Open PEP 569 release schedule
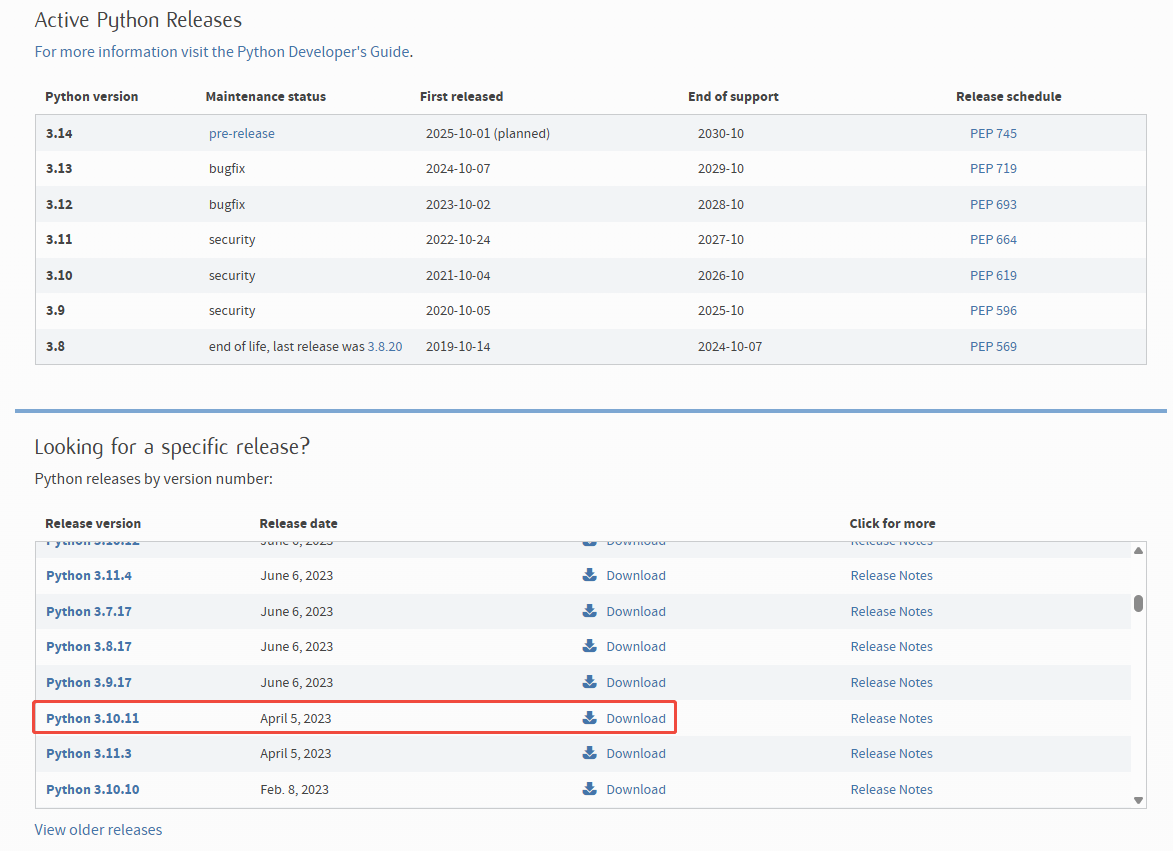Viewport: 1173px width, 851px height. pos(993,346)
